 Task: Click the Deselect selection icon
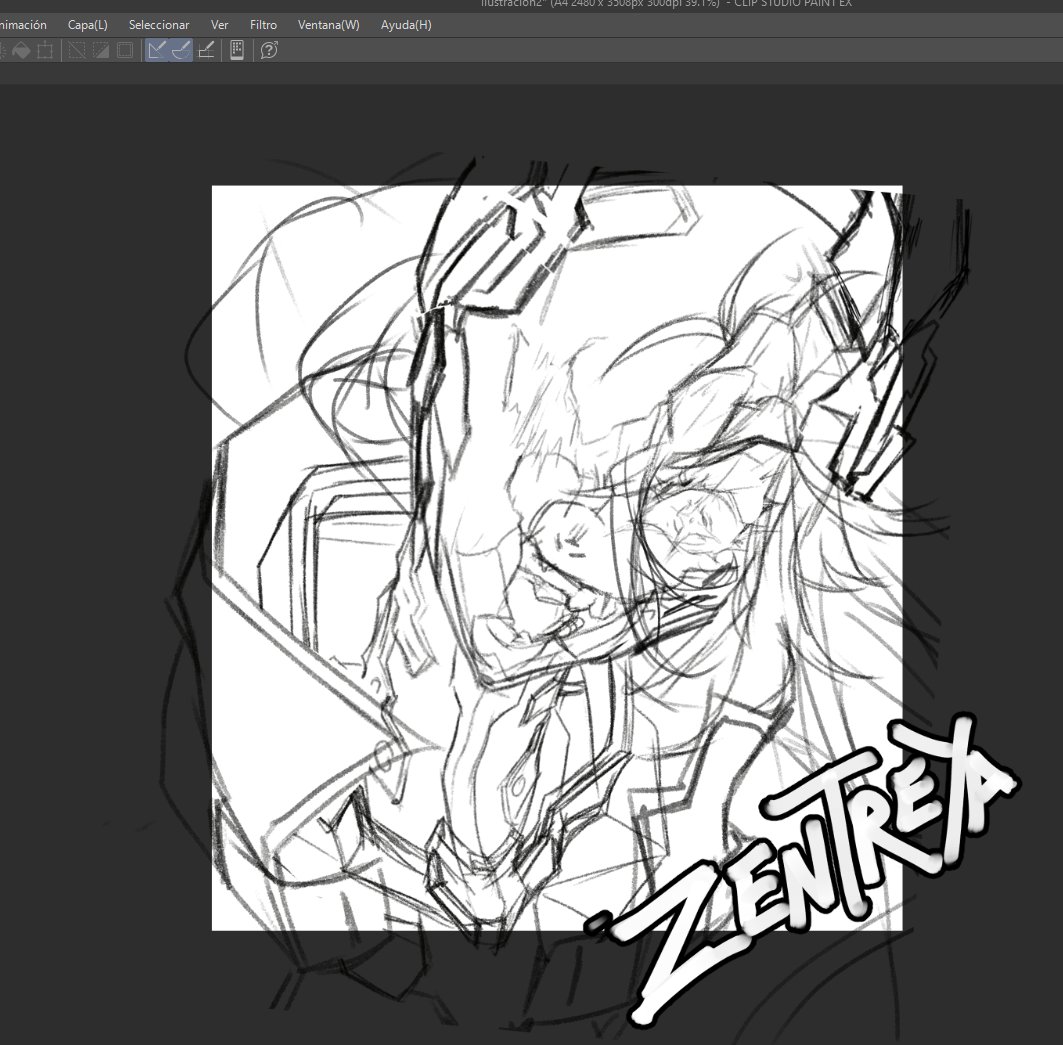tap(77, 50)
